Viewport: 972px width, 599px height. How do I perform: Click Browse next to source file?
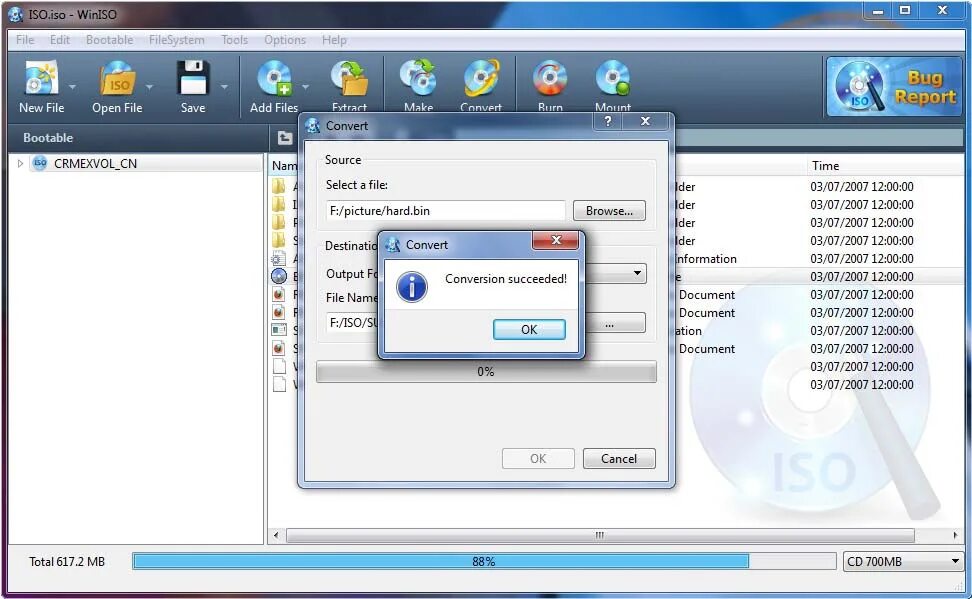(x=609, y=211)
